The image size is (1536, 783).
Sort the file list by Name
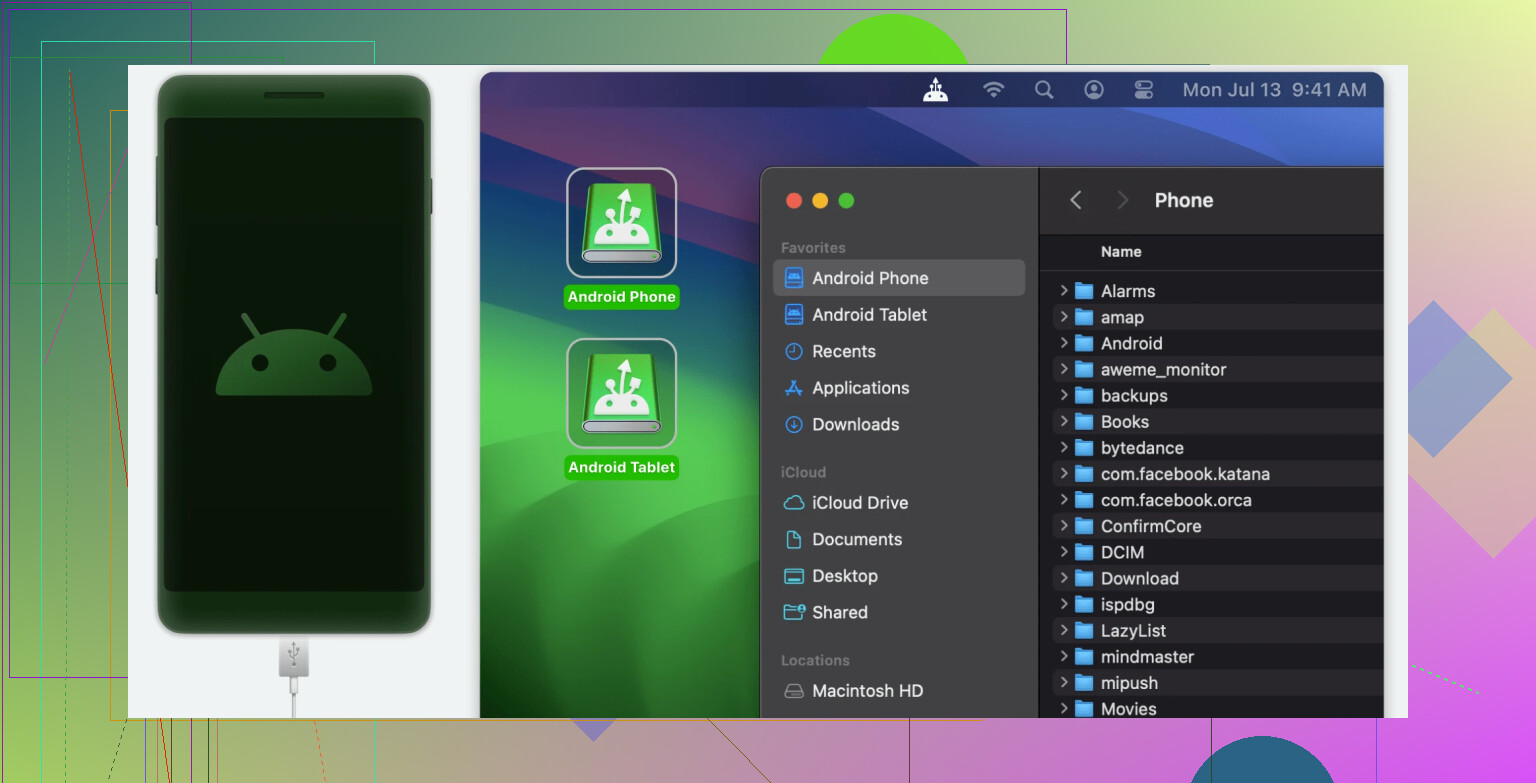[x=1121, y=252]
